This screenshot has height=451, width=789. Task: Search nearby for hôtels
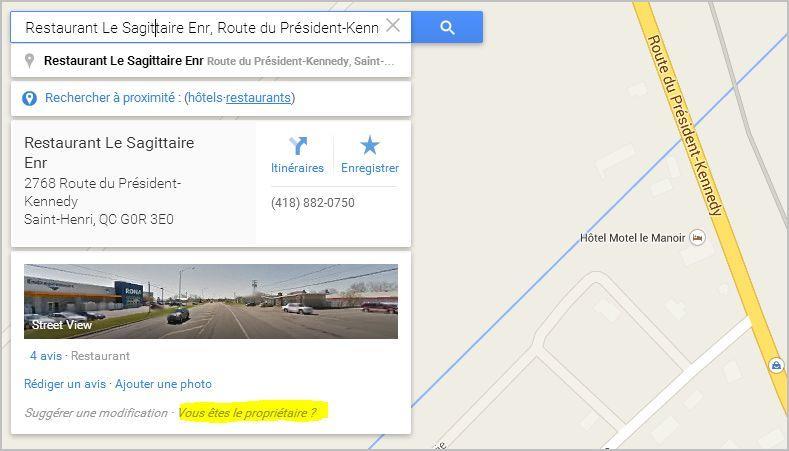tap(205, 98)
